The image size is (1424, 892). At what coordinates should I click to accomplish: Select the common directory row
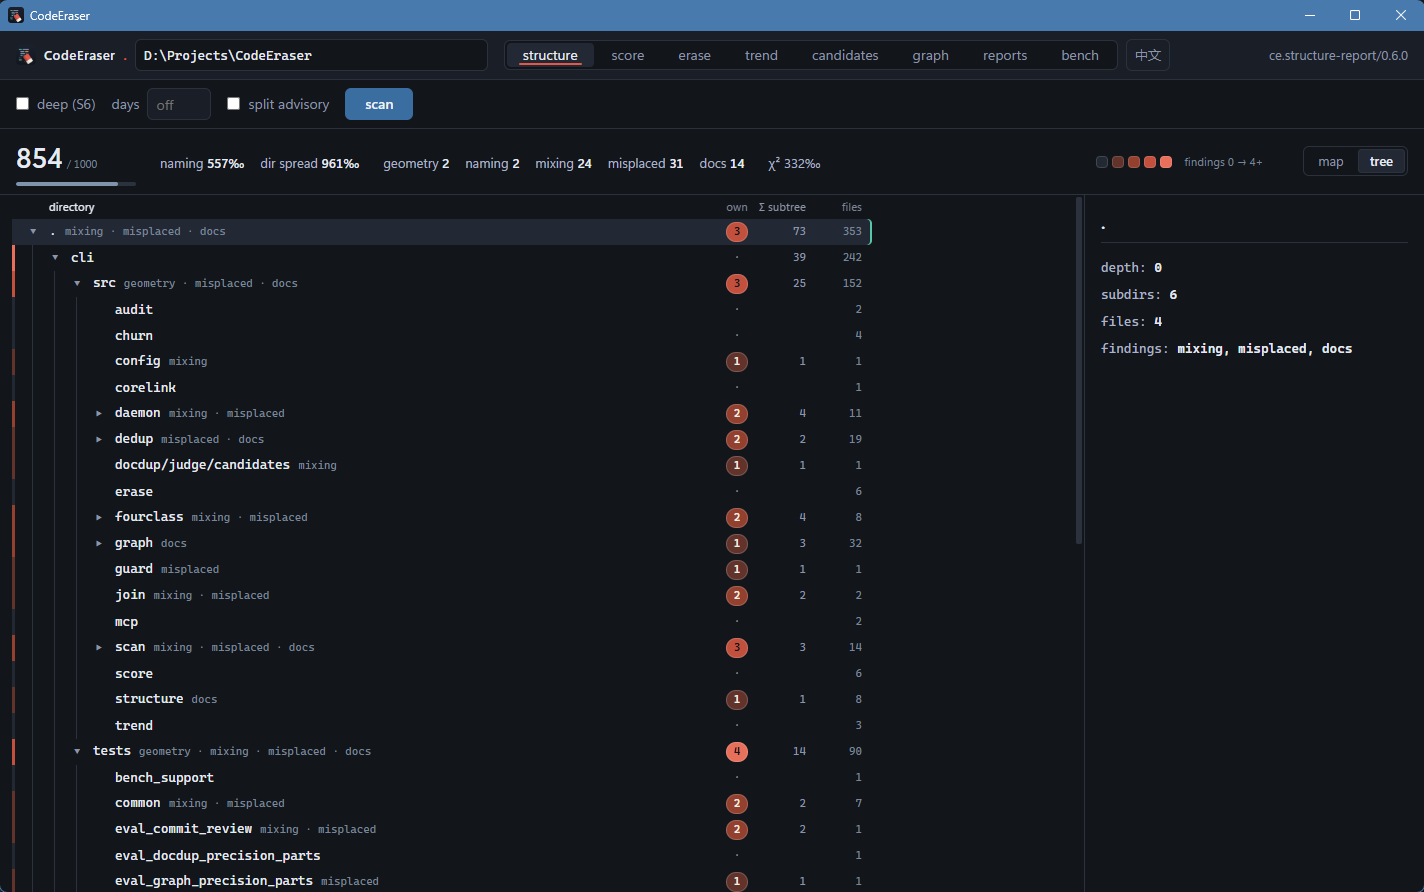click(441, 803)
